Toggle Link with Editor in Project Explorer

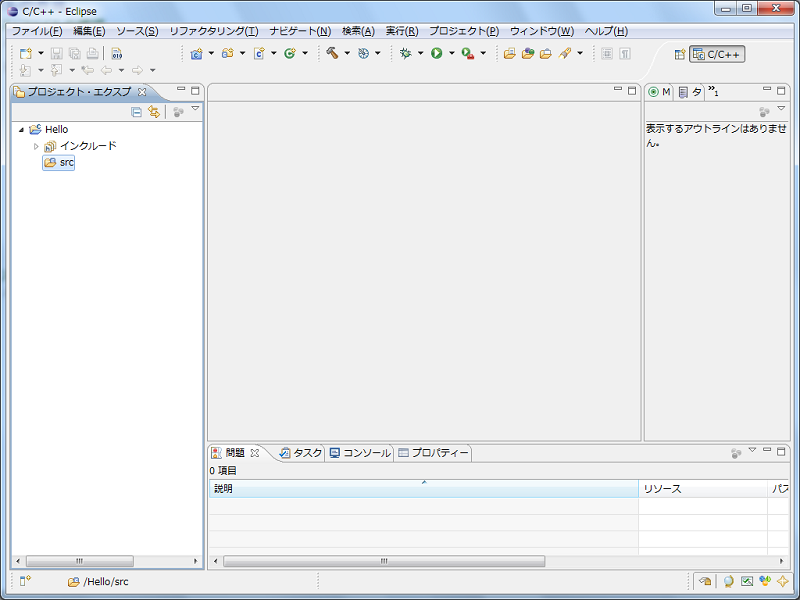pos(154,112)
